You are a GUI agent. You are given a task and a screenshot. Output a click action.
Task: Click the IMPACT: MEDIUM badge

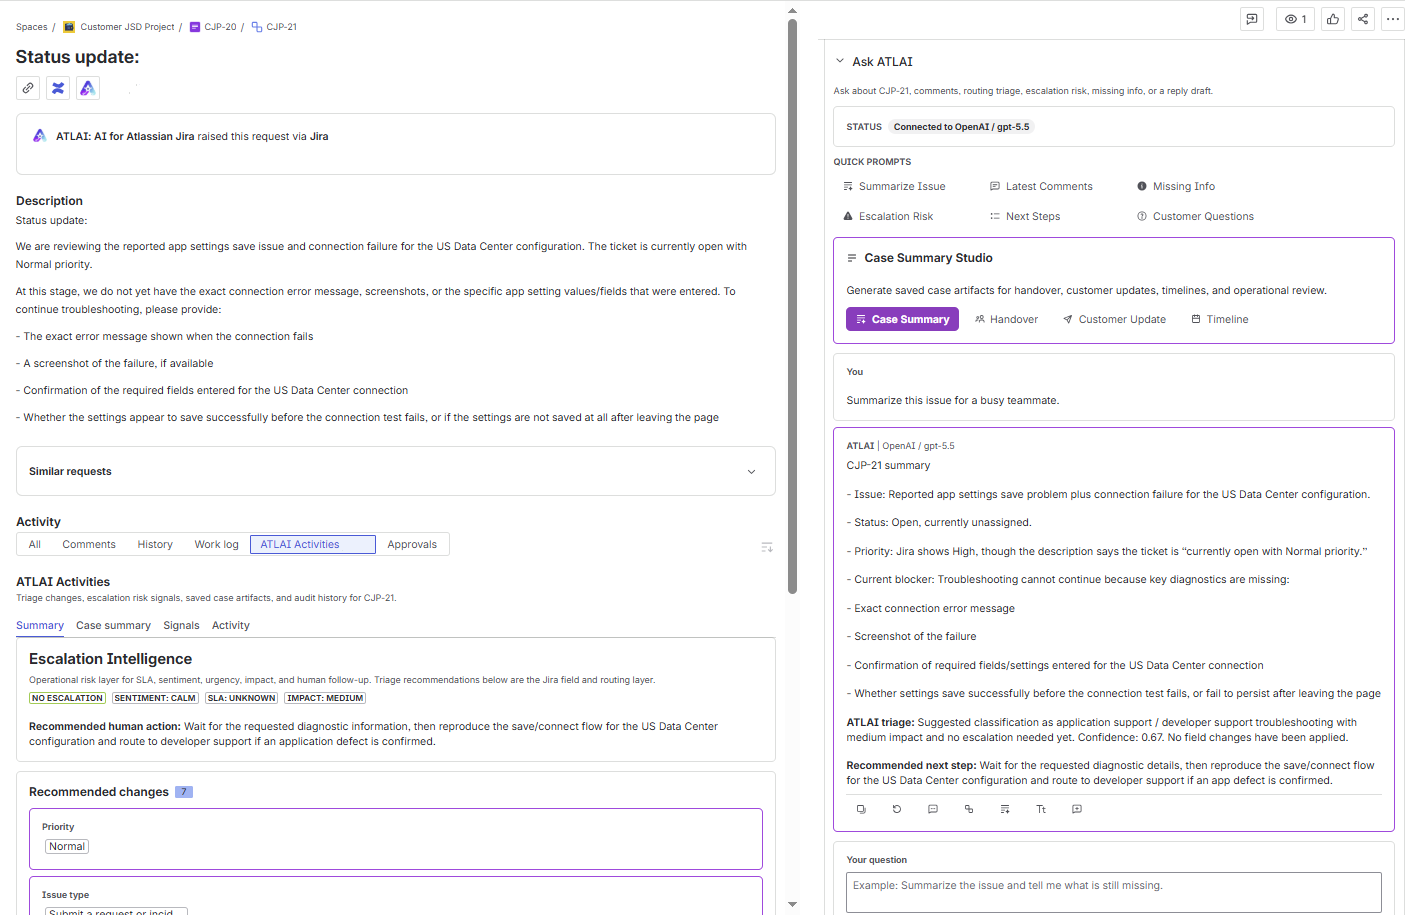coord(325,698)
